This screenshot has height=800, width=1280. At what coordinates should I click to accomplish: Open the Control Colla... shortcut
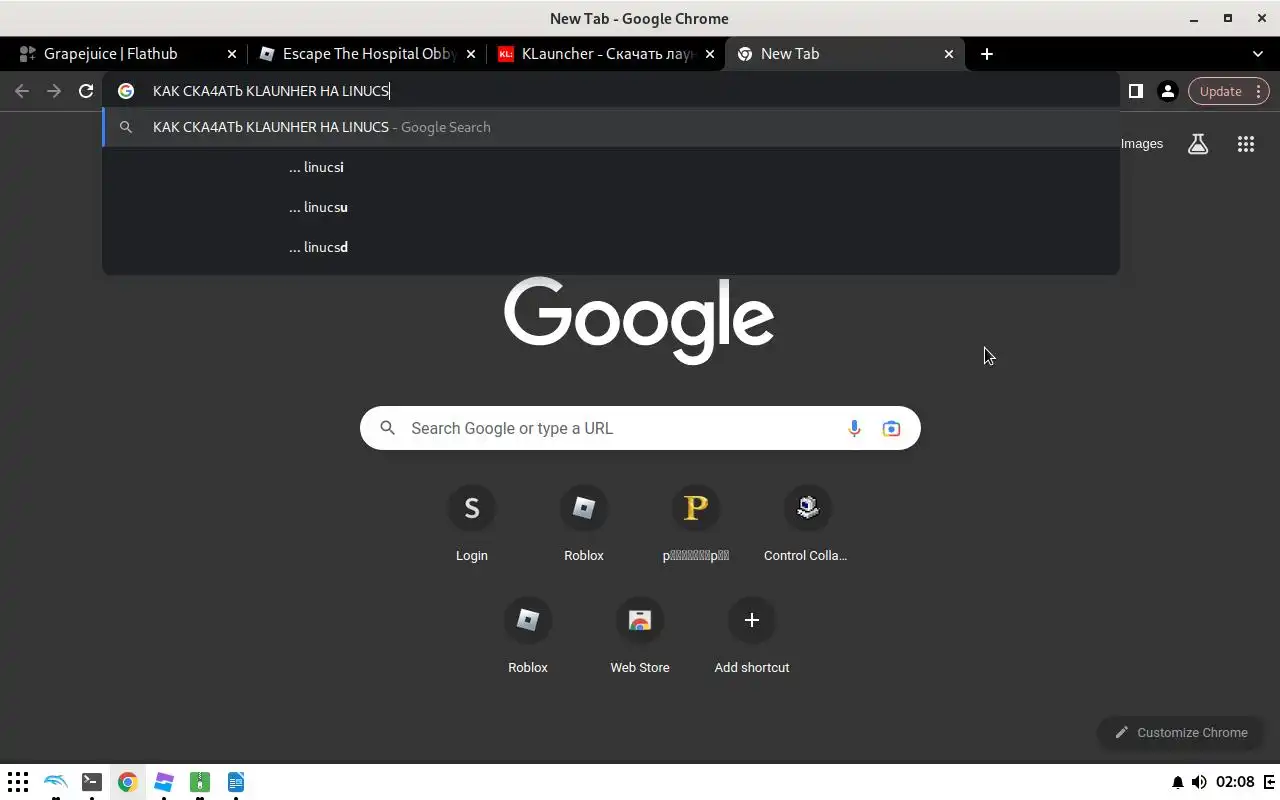point(807,524)
